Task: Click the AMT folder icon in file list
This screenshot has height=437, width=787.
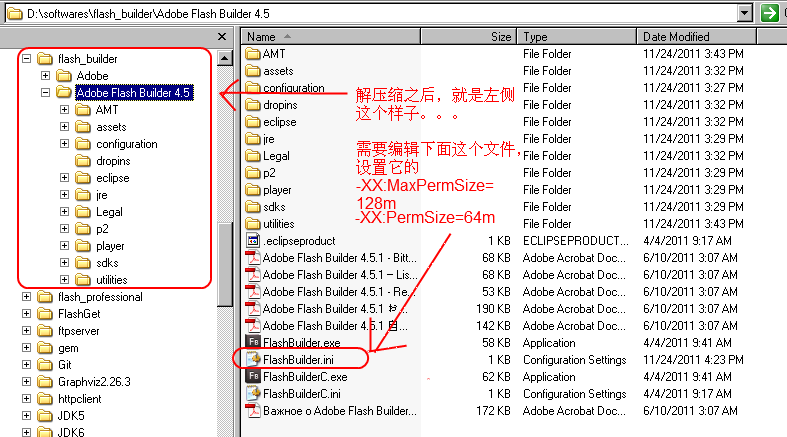Action: point(253,53)
